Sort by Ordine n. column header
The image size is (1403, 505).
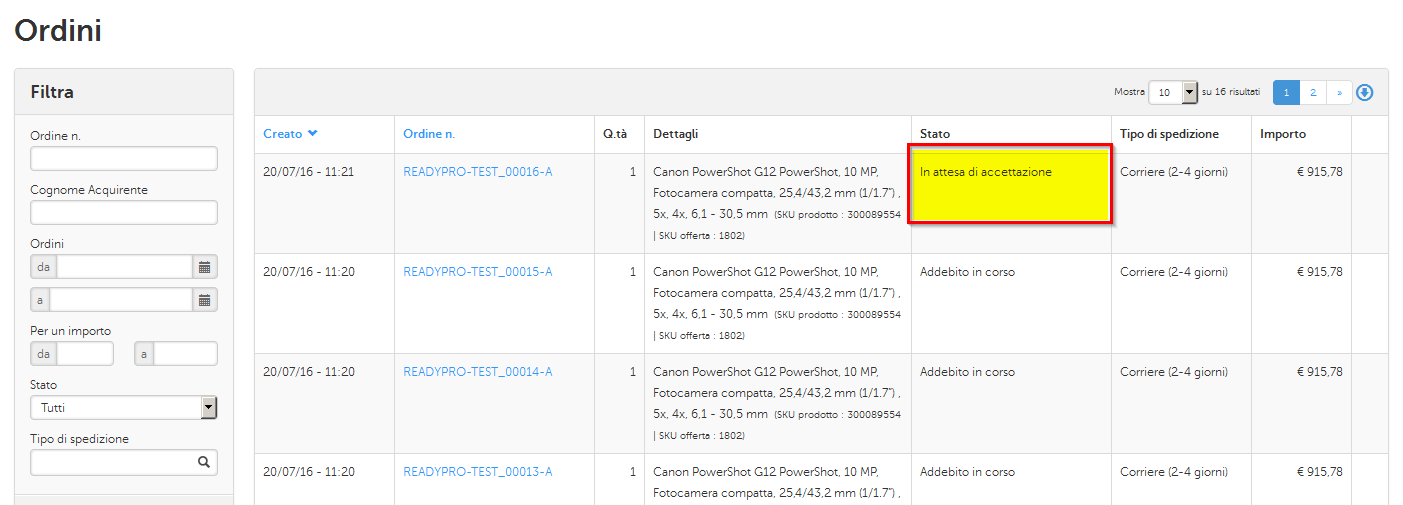(x=429, y=134)
